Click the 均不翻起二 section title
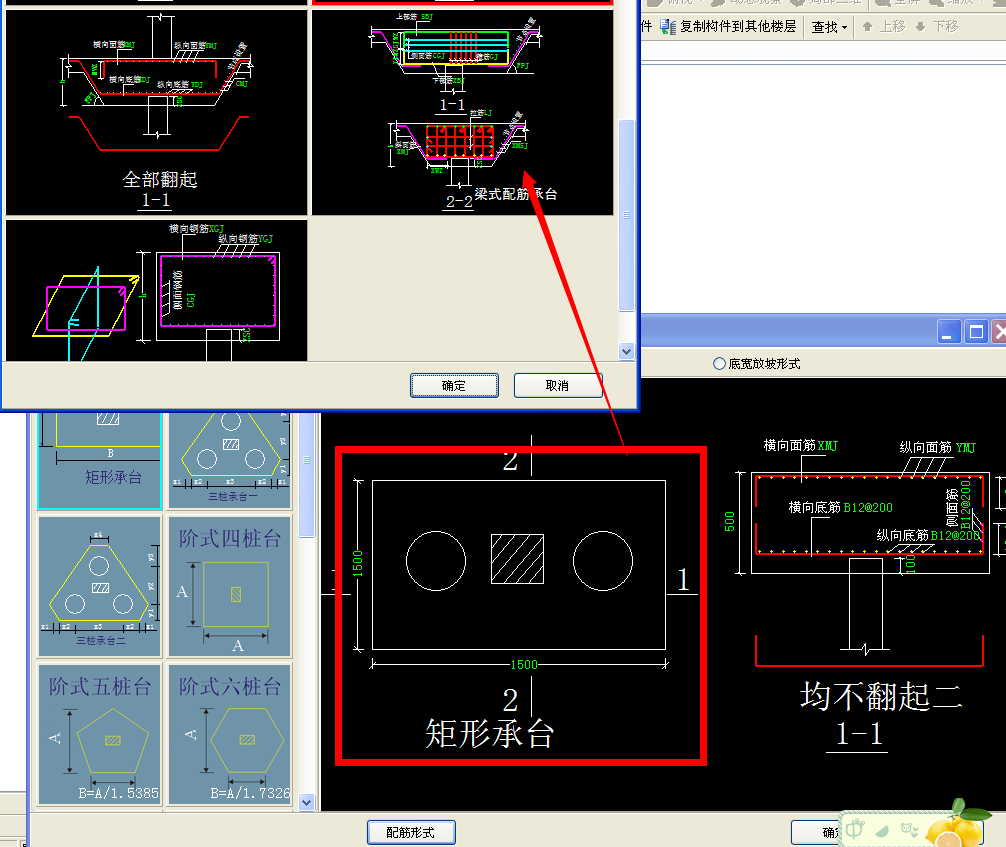Image resolution: width=1006 pixels, height=847 pixels. pos(881,696)
